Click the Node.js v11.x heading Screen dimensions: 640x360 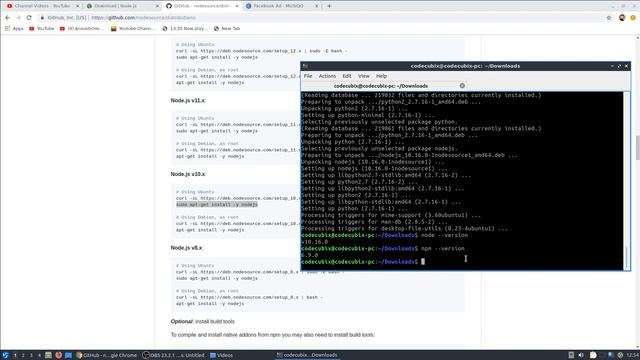point(188,100)
